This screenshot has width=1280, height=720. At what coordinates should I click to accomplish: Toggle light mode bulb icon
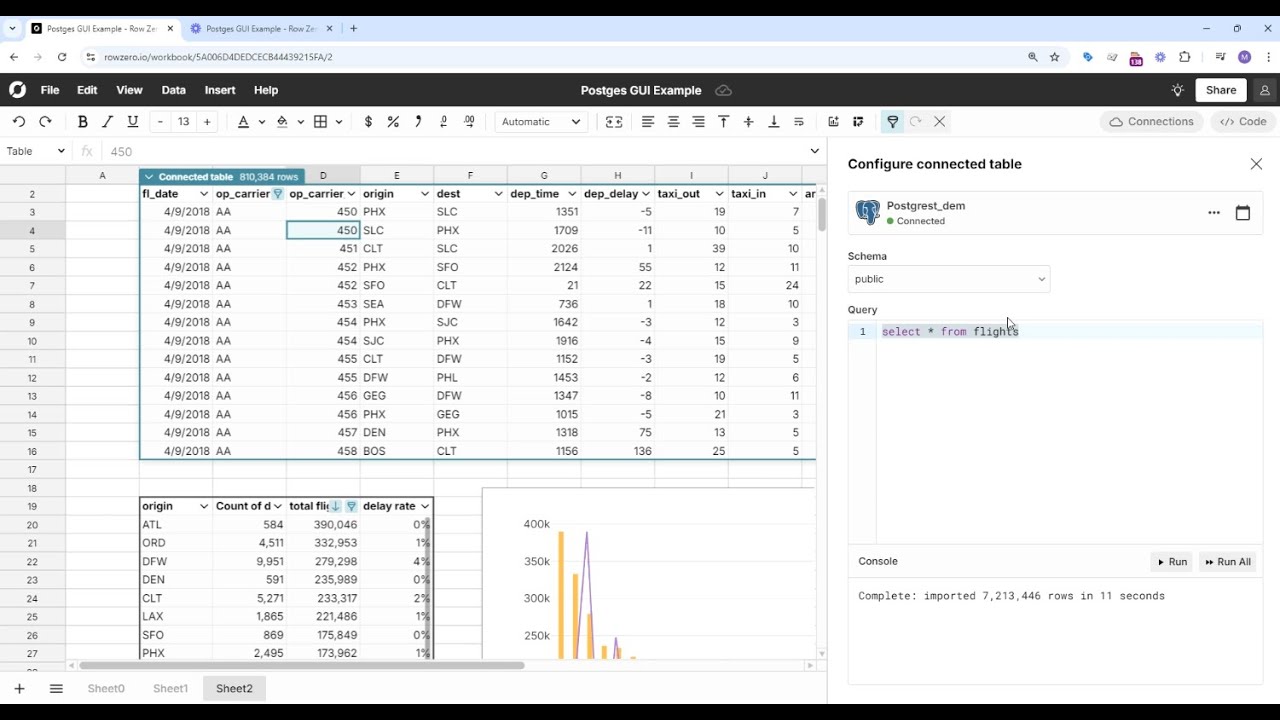1178,90
